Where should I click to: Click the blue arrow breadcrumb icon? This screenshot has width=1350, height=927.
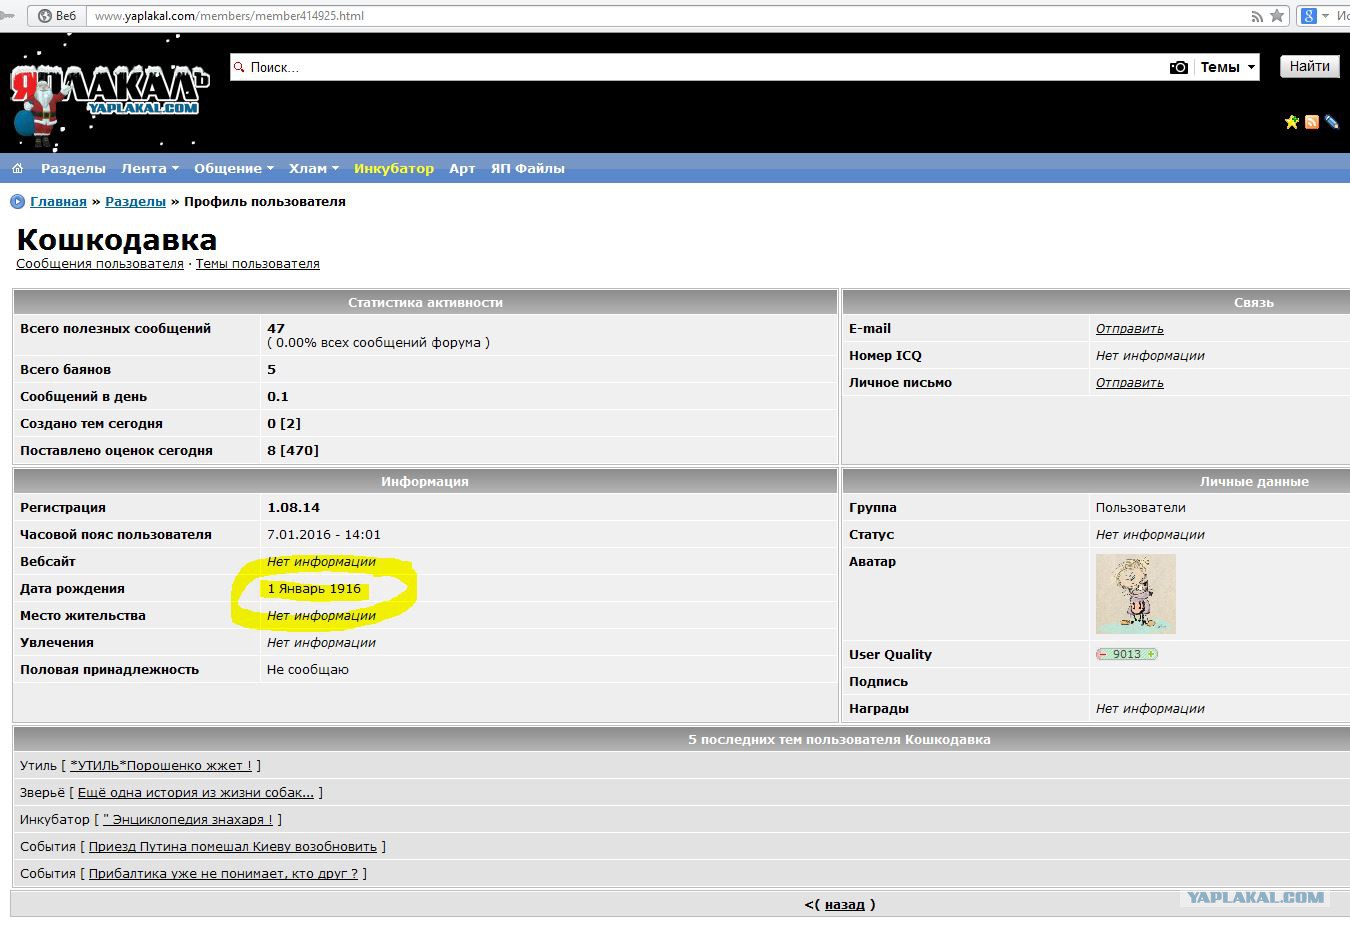click(17, 202)
